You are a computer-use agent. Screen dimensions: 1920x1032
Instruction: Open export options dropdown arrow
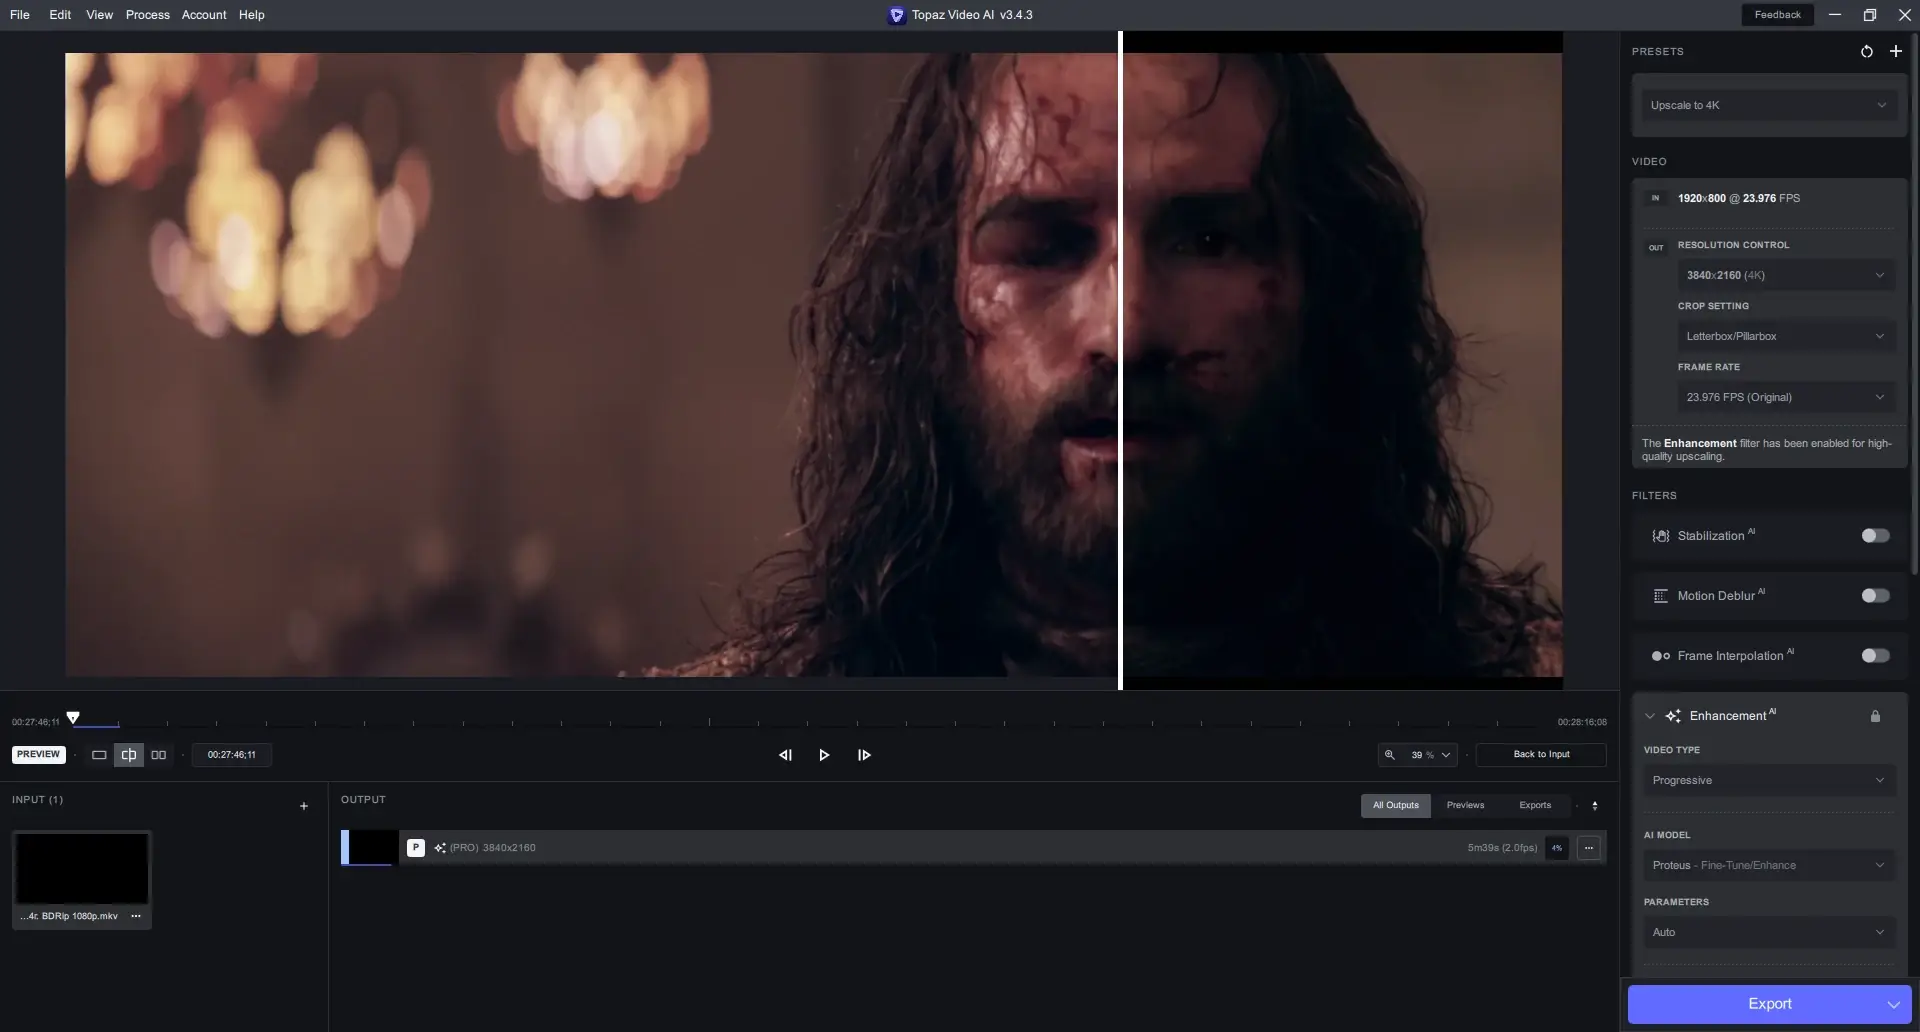pyautogui.click(x=1893, y=1004)
